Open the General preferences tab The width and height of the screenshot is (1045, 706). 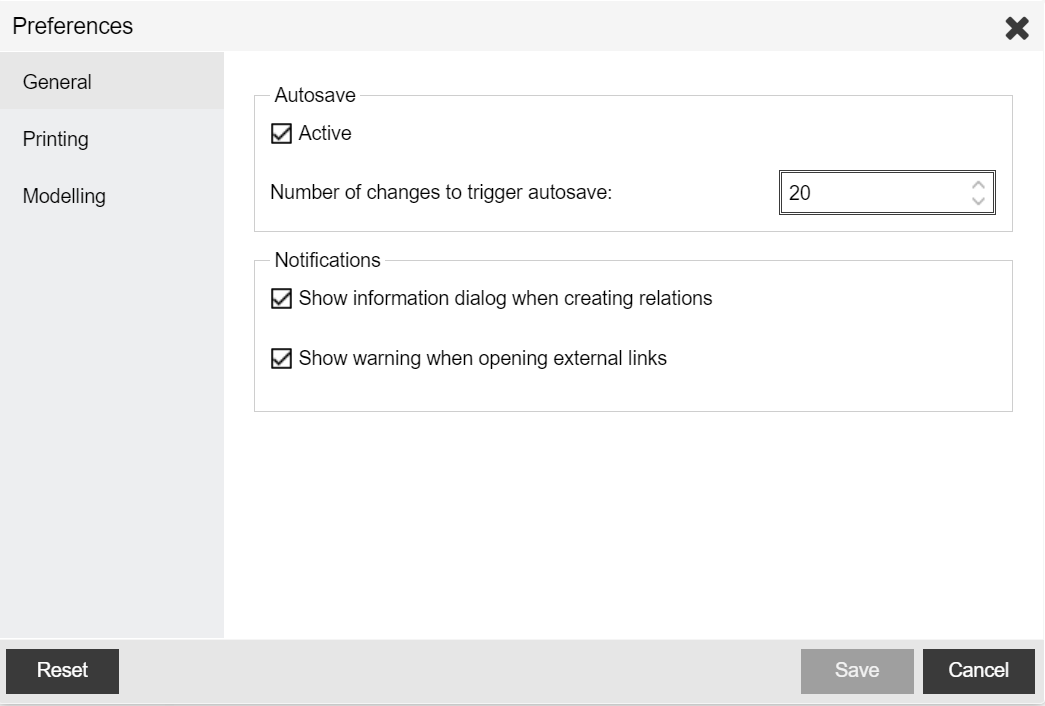pyautogui.click(x=57, y=82)
